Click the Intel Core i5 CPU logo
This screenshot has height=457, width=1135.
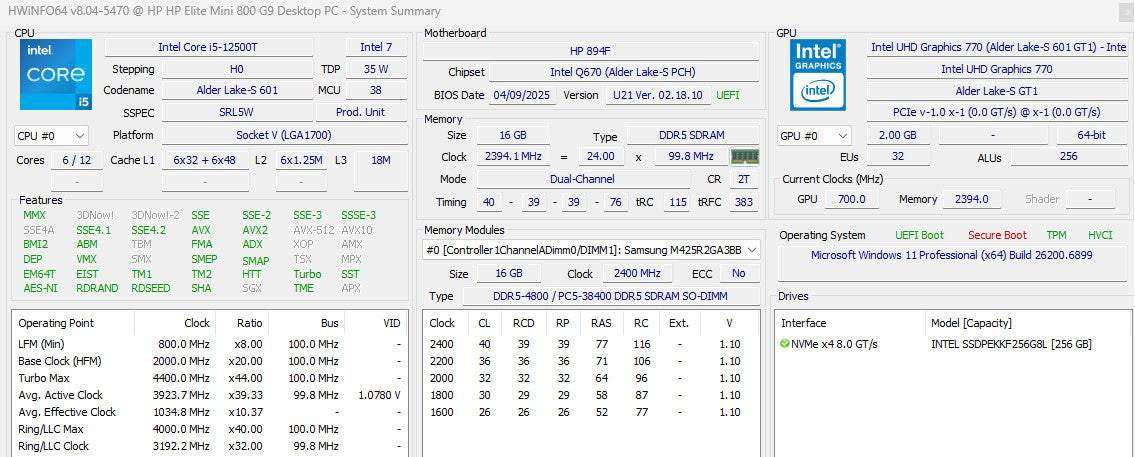56,75
